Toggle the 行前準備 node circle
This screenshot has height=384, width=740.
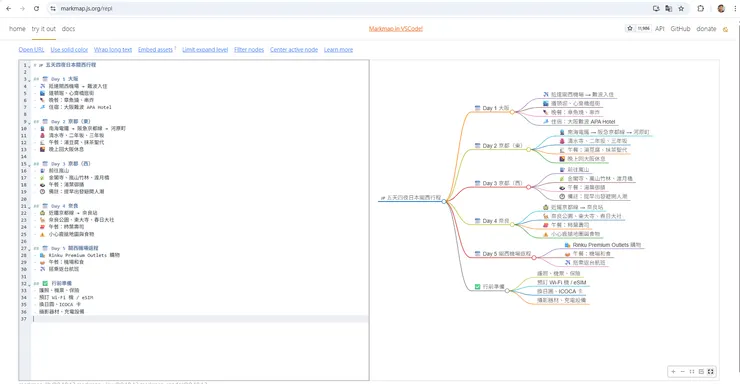pyautogui.click(x=507, y=291)
